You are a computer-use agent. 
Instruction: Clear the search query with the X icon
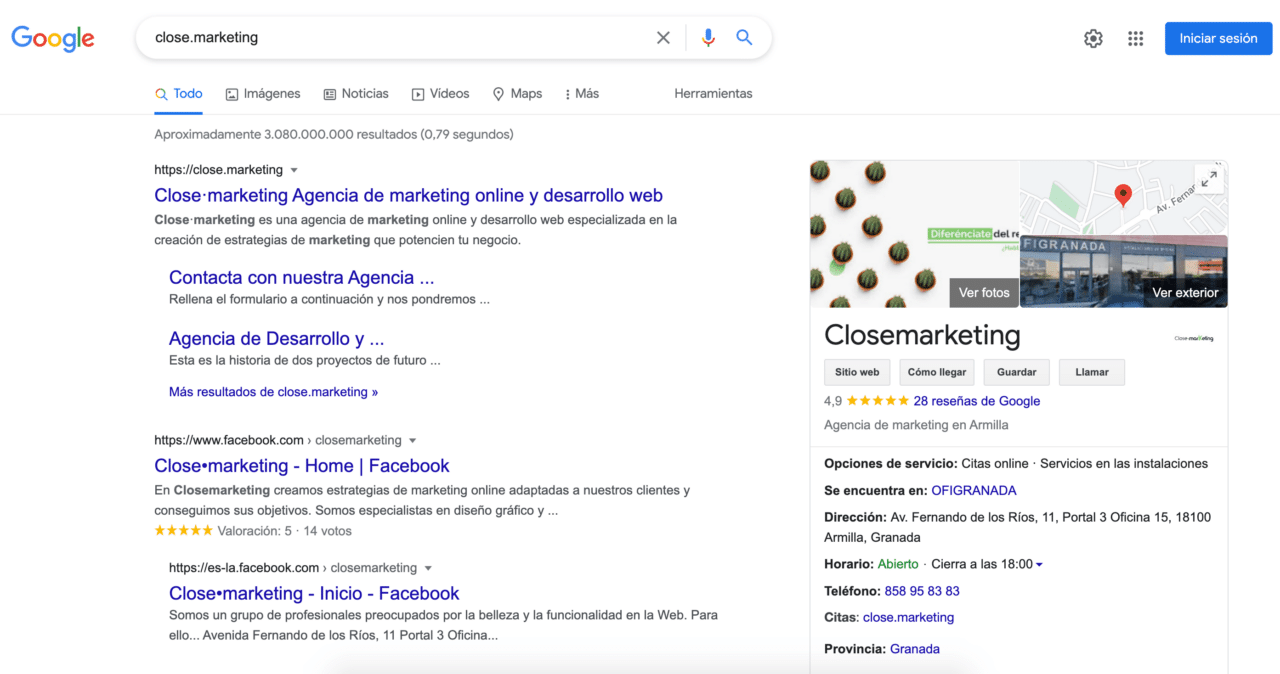pos(663,37)
